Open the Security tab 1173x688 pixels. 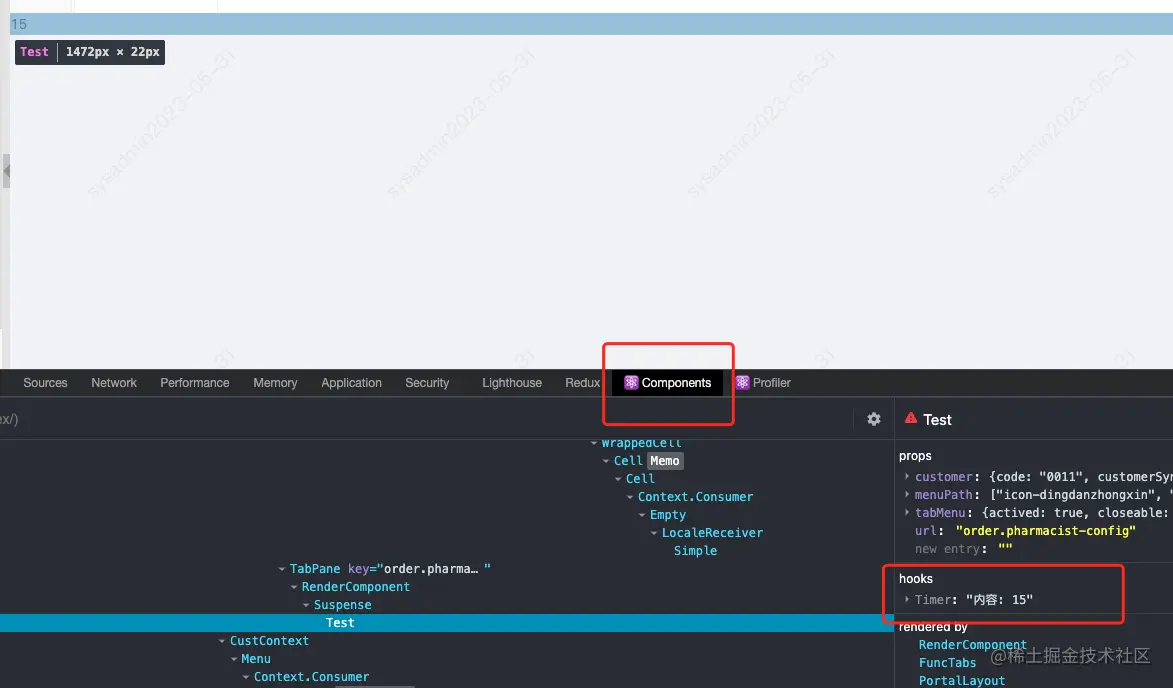tap(427, 383)
